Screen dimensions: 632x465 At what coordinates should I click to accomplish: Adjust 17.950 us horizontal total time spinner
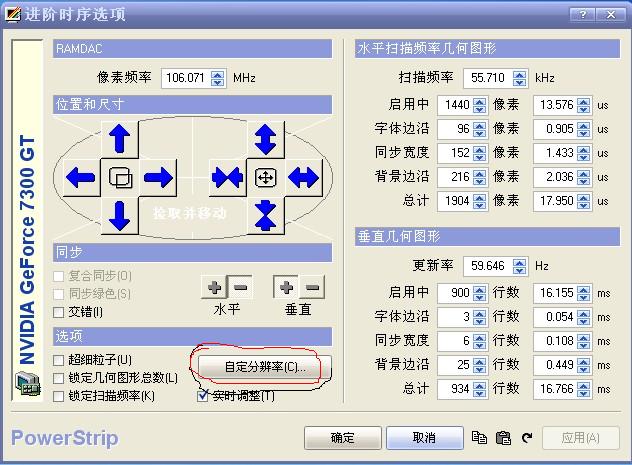point(584,201)
